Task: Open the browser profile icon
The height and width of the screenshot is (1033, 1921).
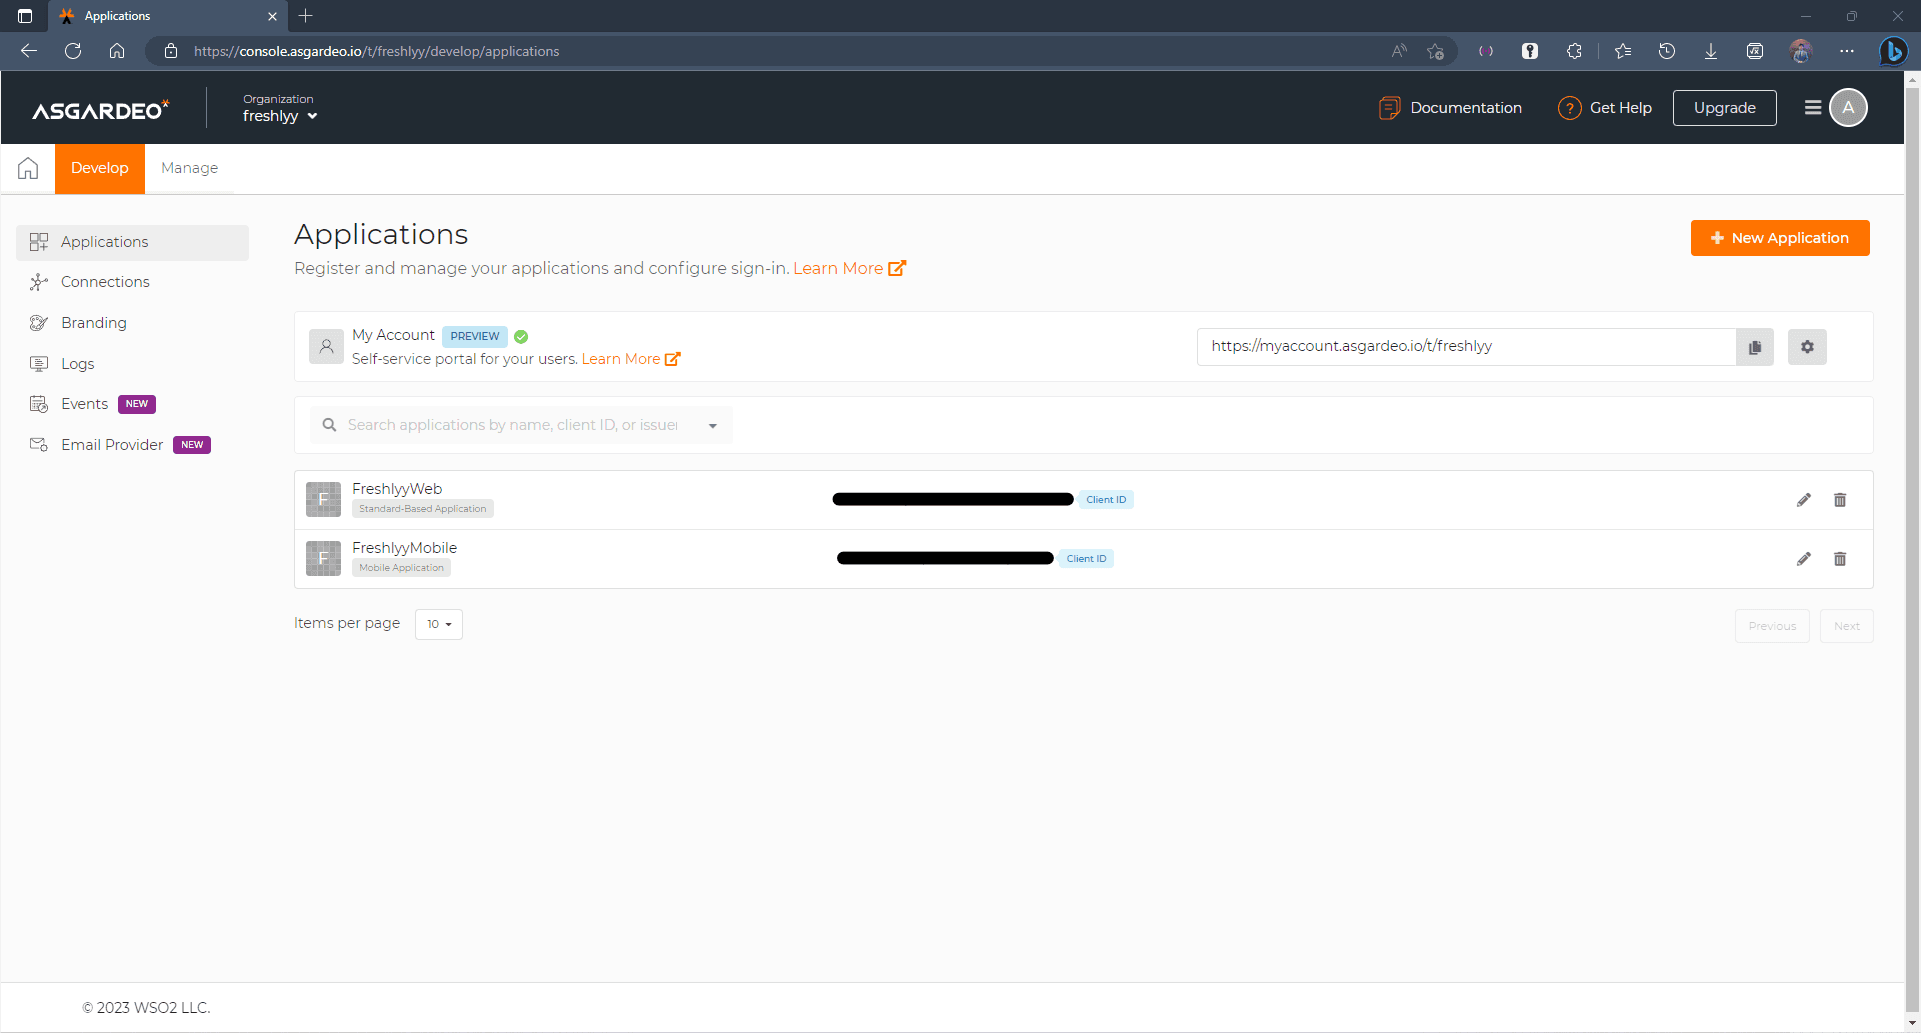Action: pyautogui.click(x=1801, y=51)
